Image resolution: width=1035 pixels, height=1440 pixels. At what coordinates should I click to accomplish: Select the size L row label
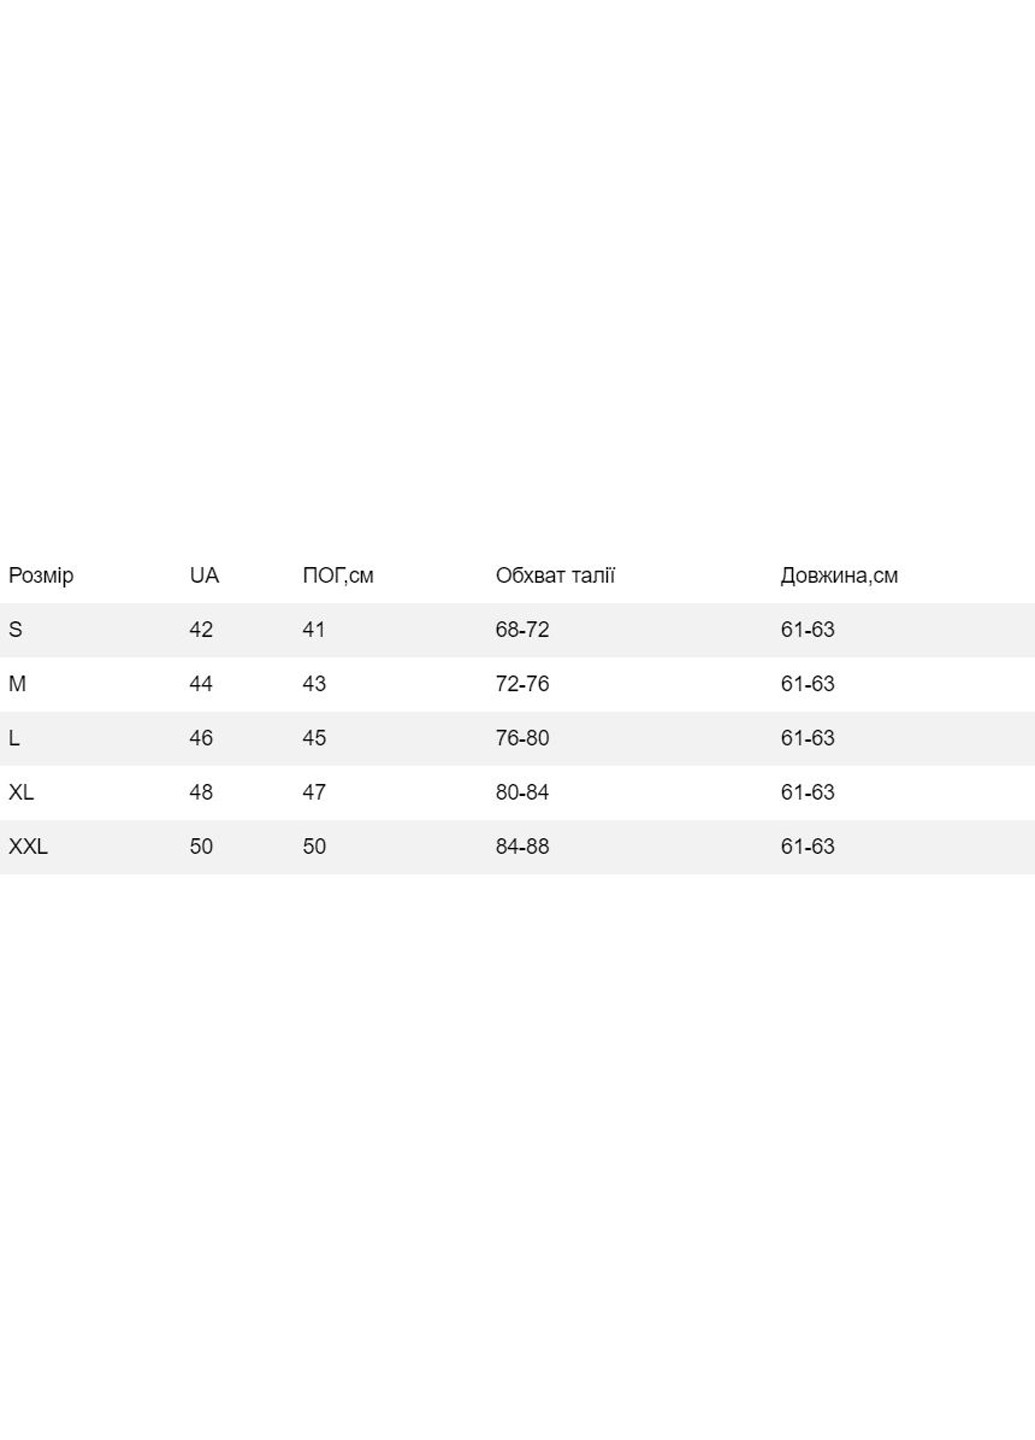pos(14,738)
